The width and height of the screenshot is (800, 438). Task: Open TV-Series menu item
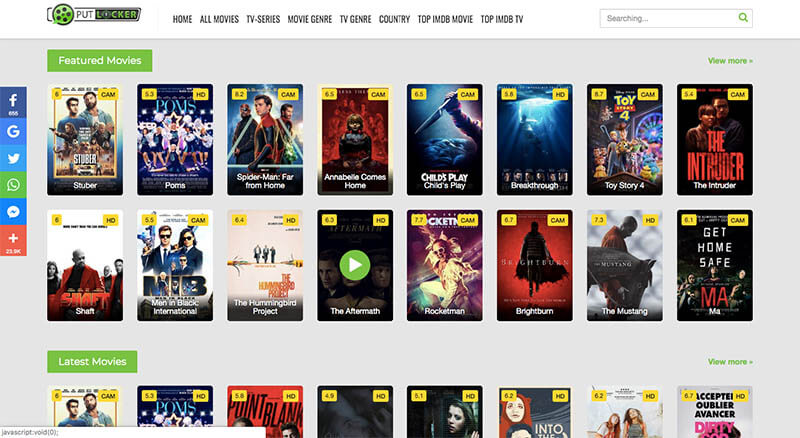(x=263, y=19)
